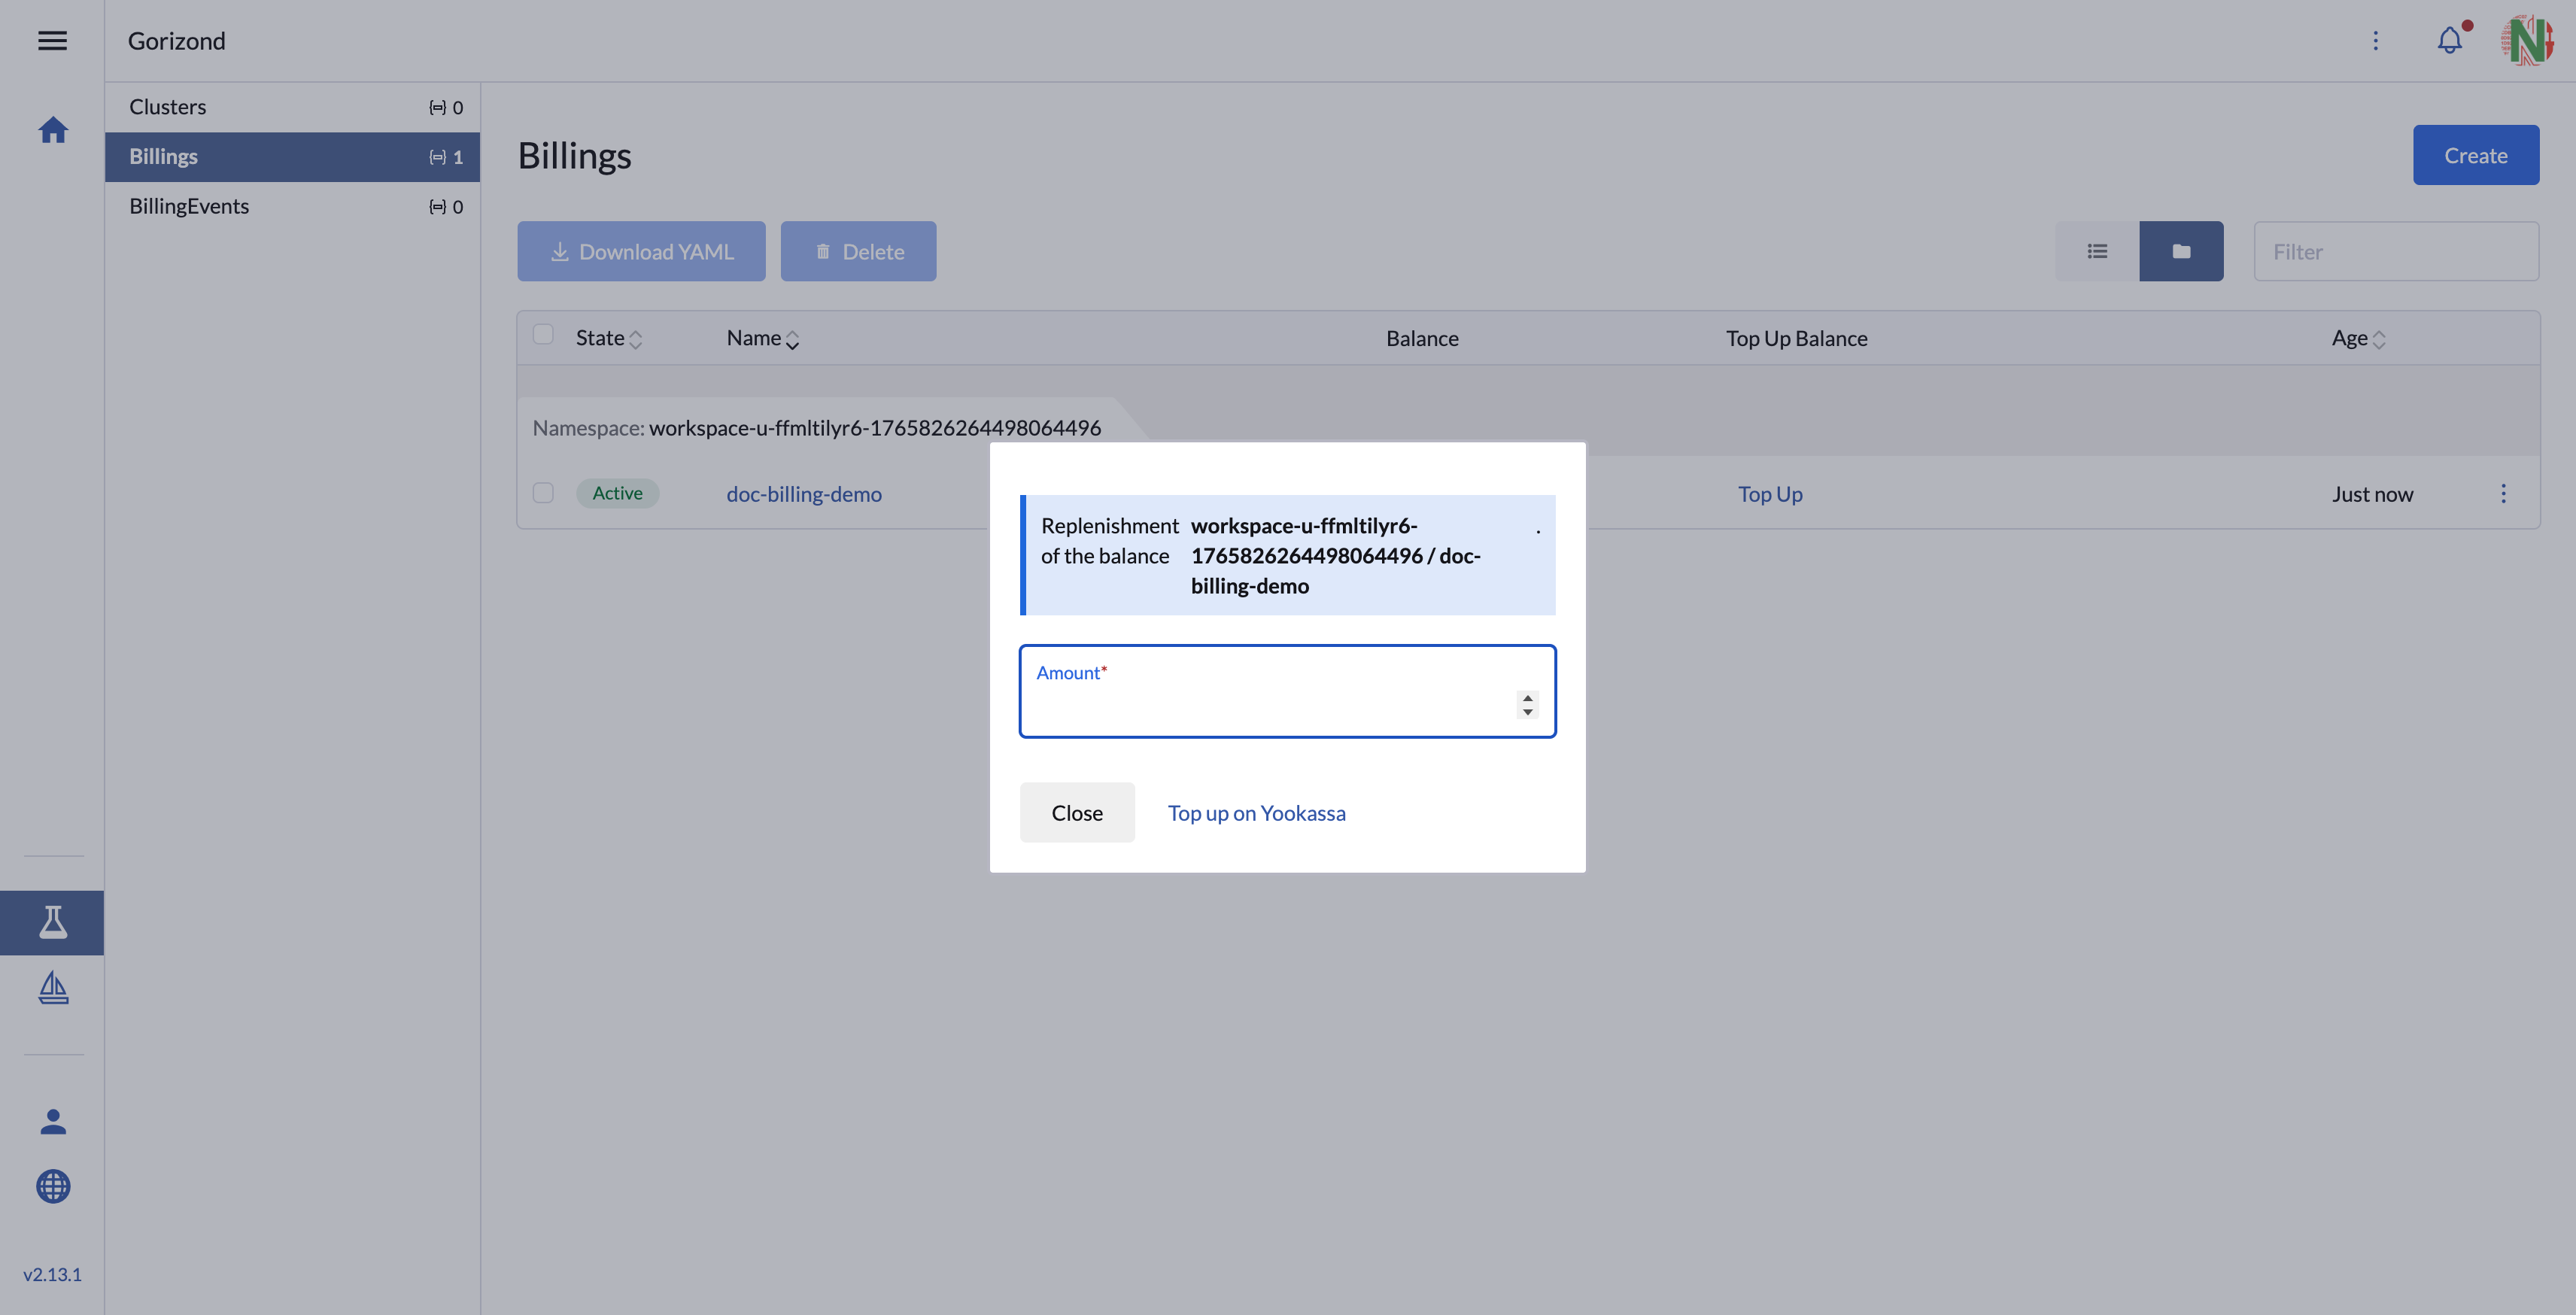
Task: Open the Clusters section
Action: pyautogui.click(x=167, y=106)
